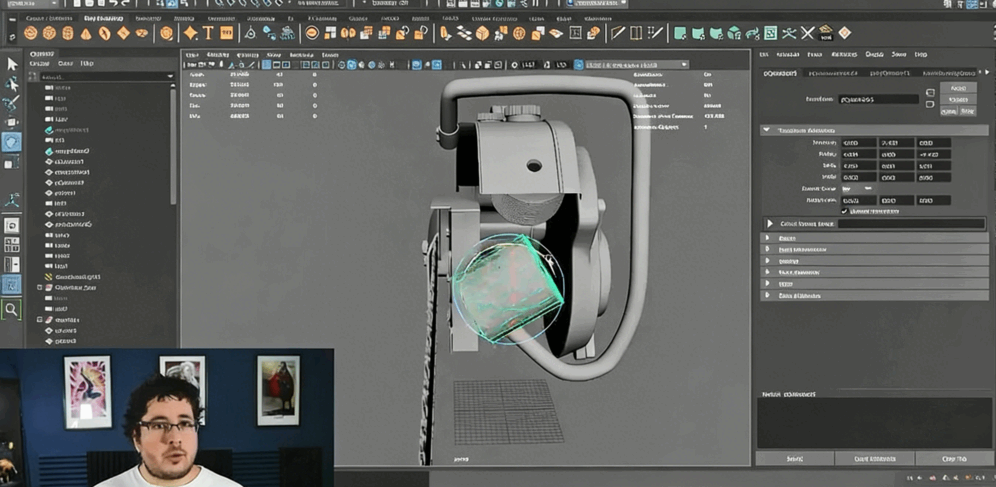Open the Outliner search field dropdown arrow

tap(170, 76)
